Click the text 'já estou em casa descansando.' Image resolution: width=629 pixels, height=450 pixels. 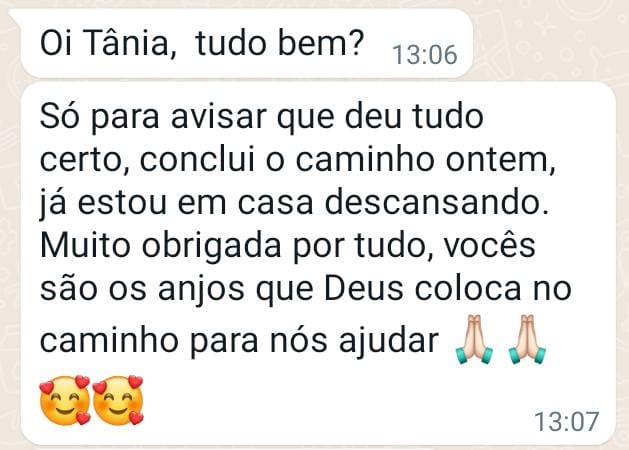(294, 203)
